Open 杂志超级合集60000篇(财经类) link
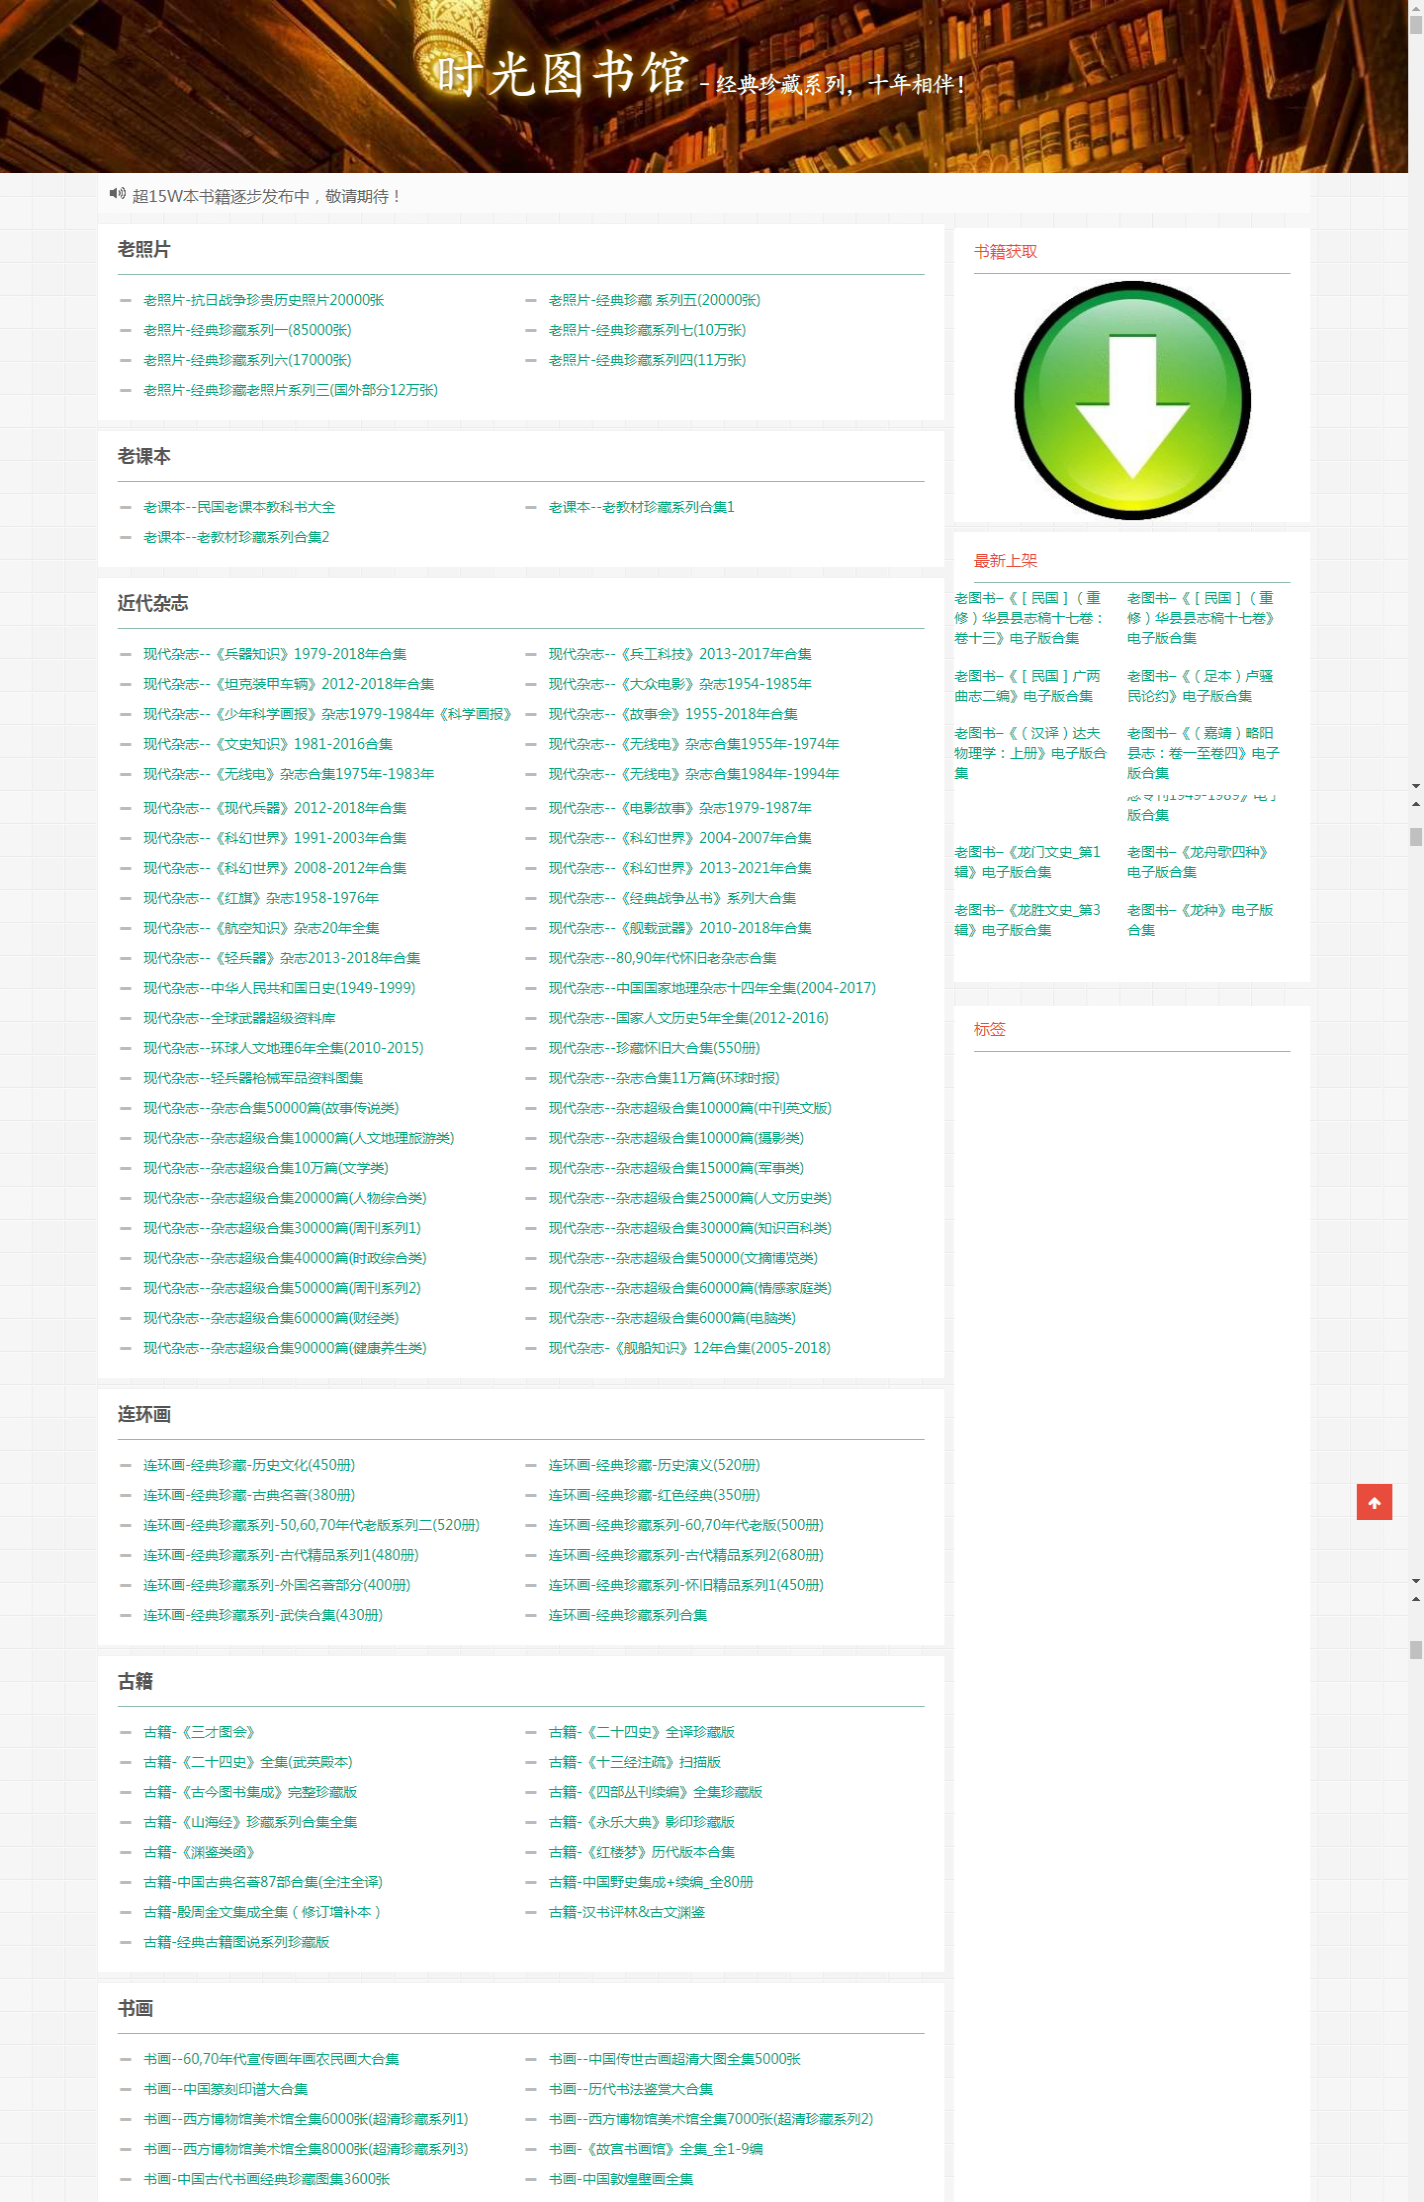Image resolution: width=1424 pixels, height=2202 pixels. click(x=271, y=1318)
